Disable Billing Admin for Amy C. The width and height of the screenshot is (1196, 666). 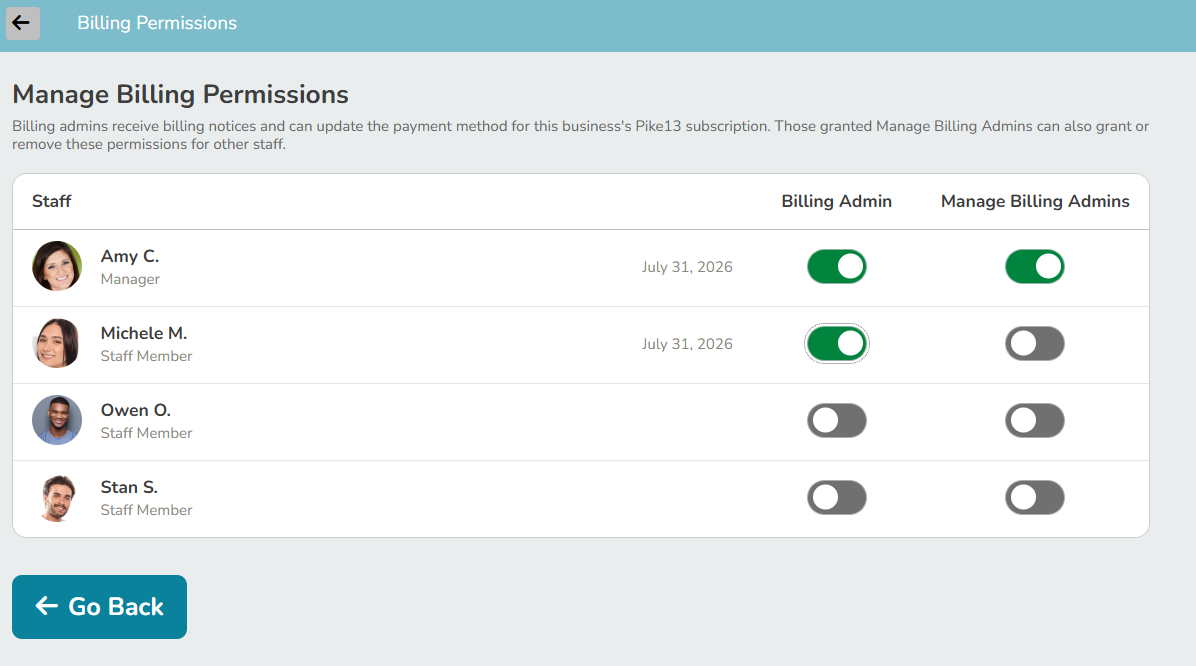tap(837, 266)
